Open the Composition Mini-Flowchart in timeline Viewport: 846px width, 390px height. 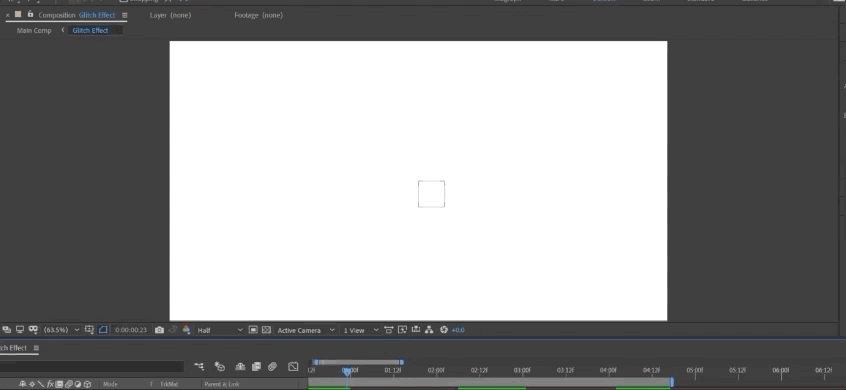(x=199, y=367)
